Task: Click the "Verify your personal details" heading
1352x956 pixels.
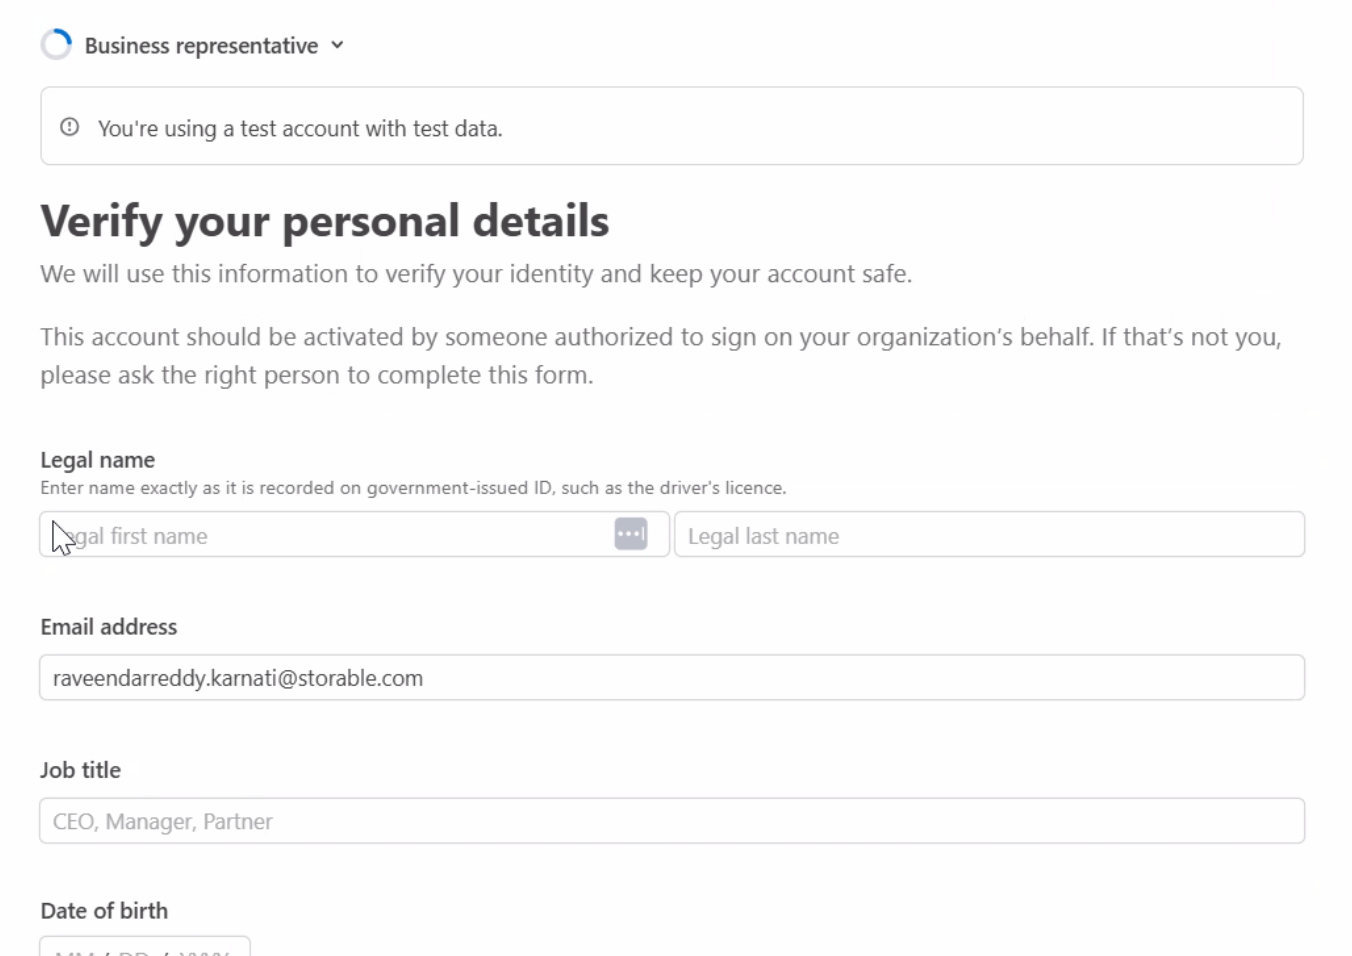Action: [x=324, y=221]
